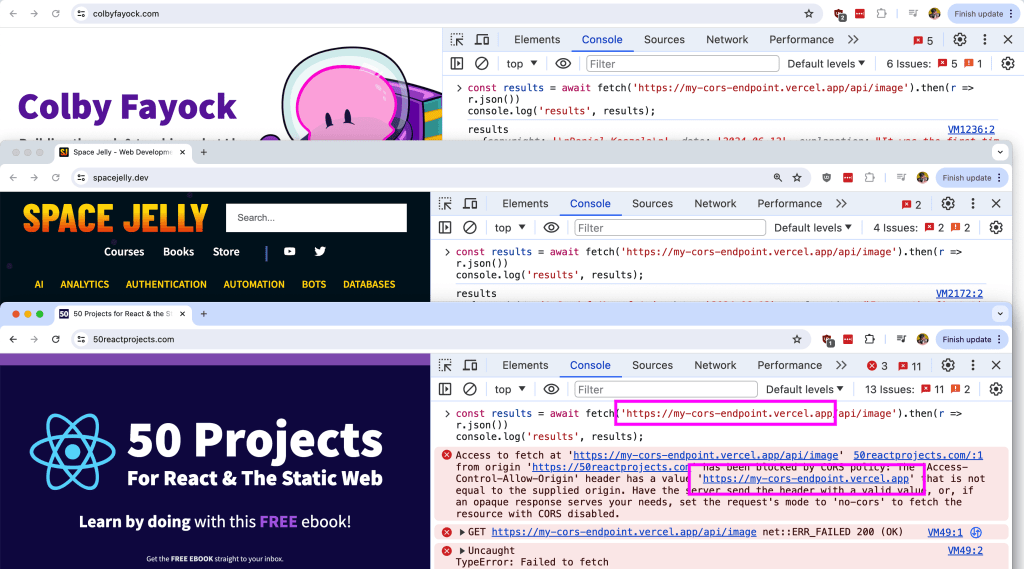Expand the GET request error entry
Image resolution: width=1024 pixels, height=569 pixels.
point(462,532)
